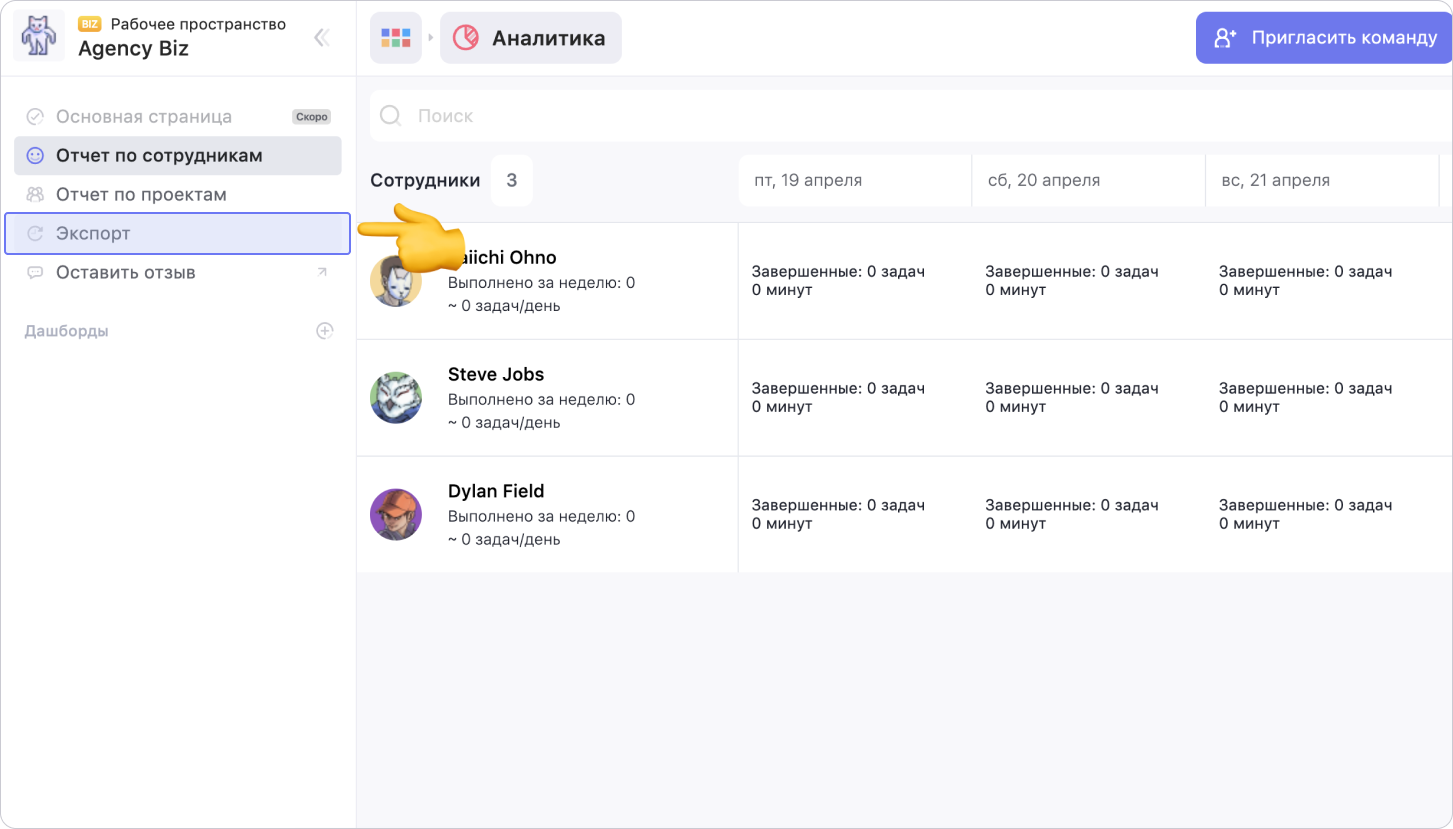Viewport: 1453px width, 829px height.
Task: Select Отчет по сотрудникам in sidebar
Action: tap(159, 156)
